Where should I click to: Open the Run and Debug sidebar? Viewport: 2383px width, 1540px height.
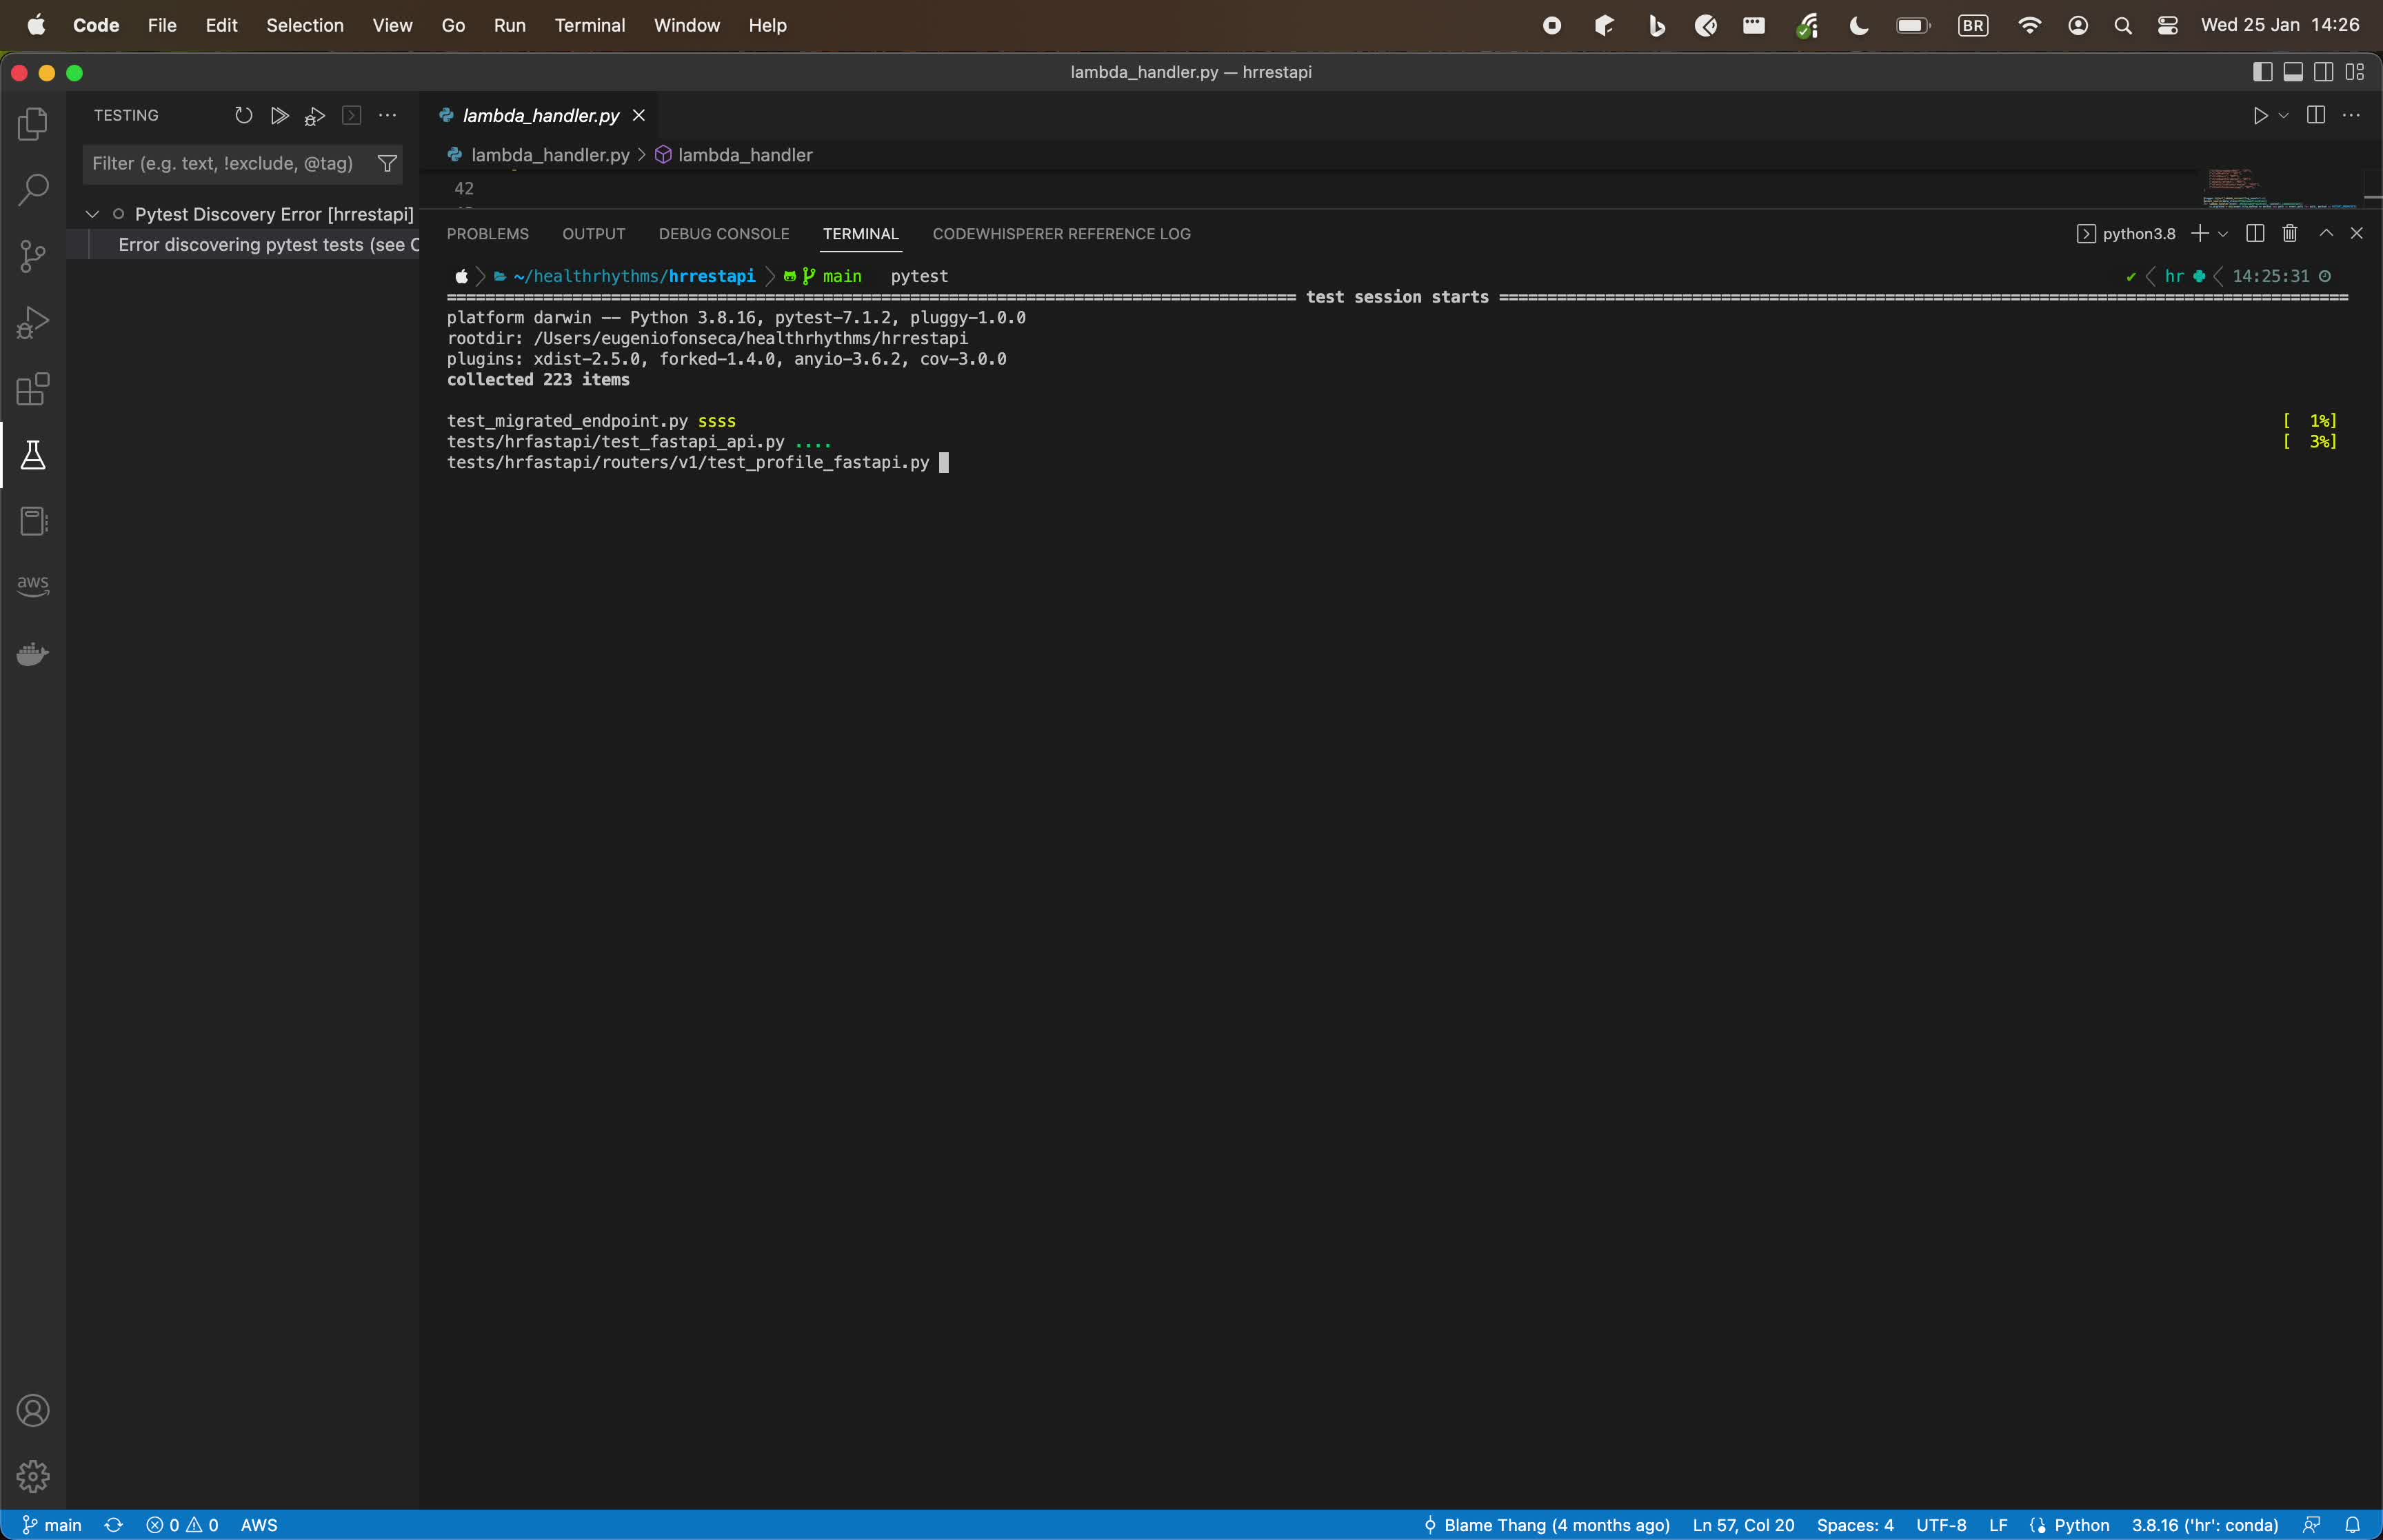coord(32,322)
